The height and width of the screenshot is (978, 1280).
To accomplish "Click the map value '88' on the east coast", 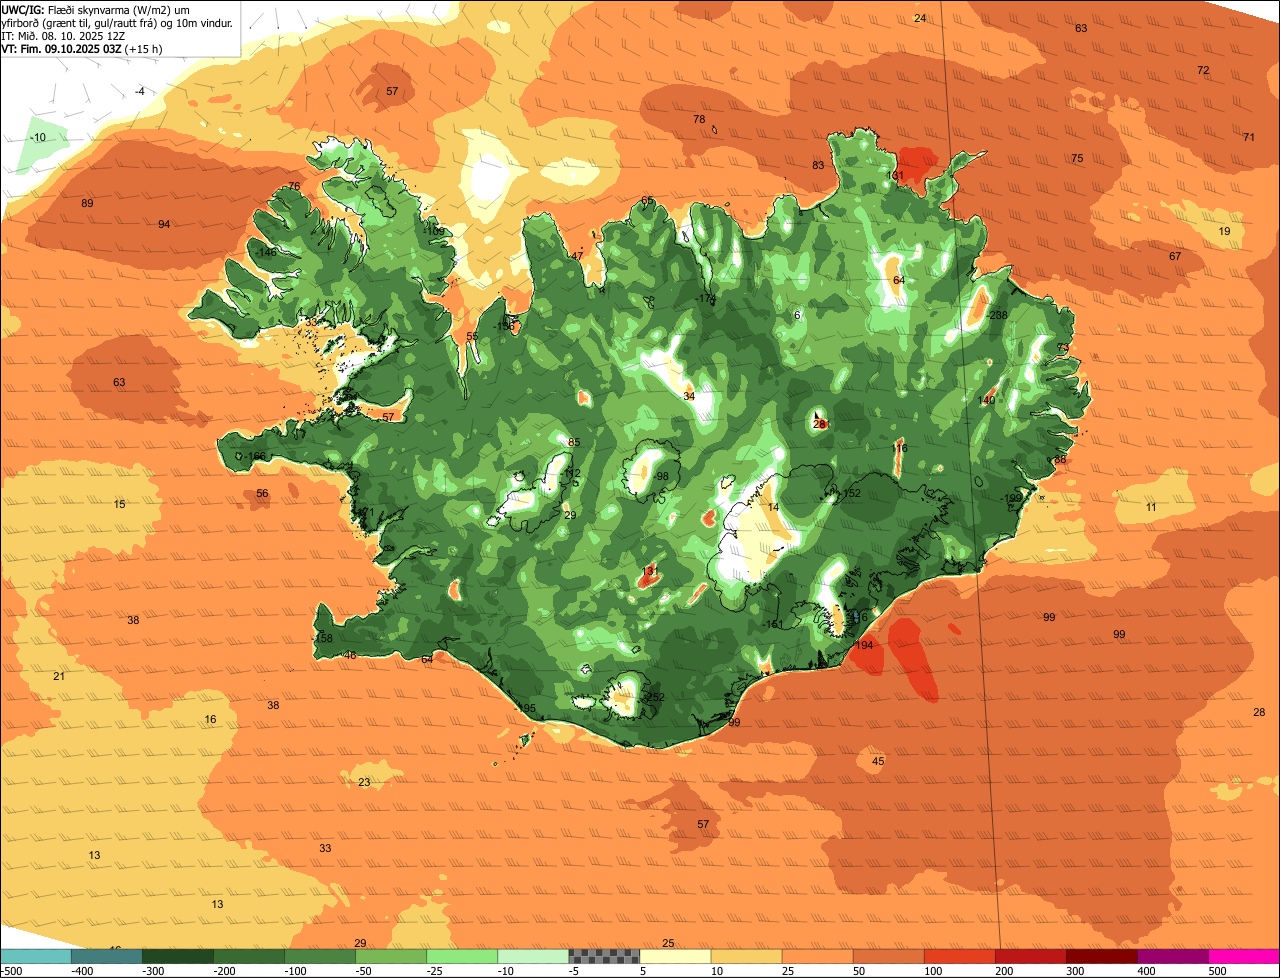I will point(1060,460).
